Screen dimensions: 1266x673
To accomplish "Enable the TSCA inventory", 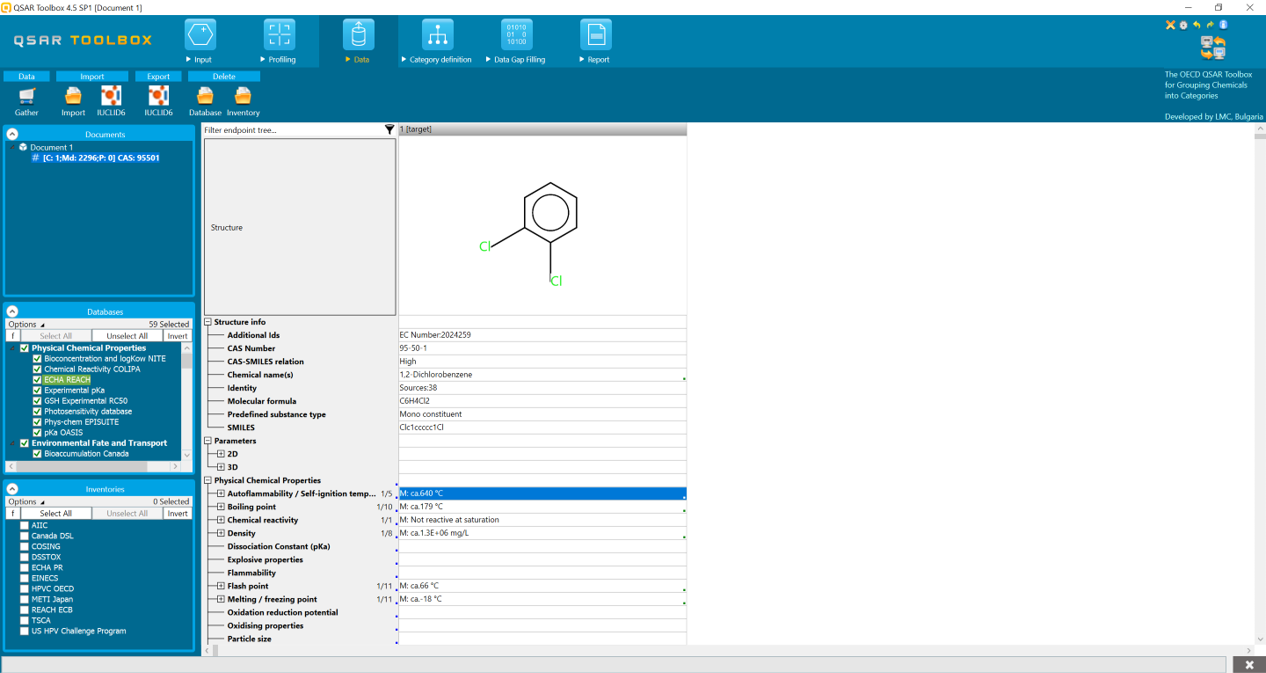I will tap(23, 620).
